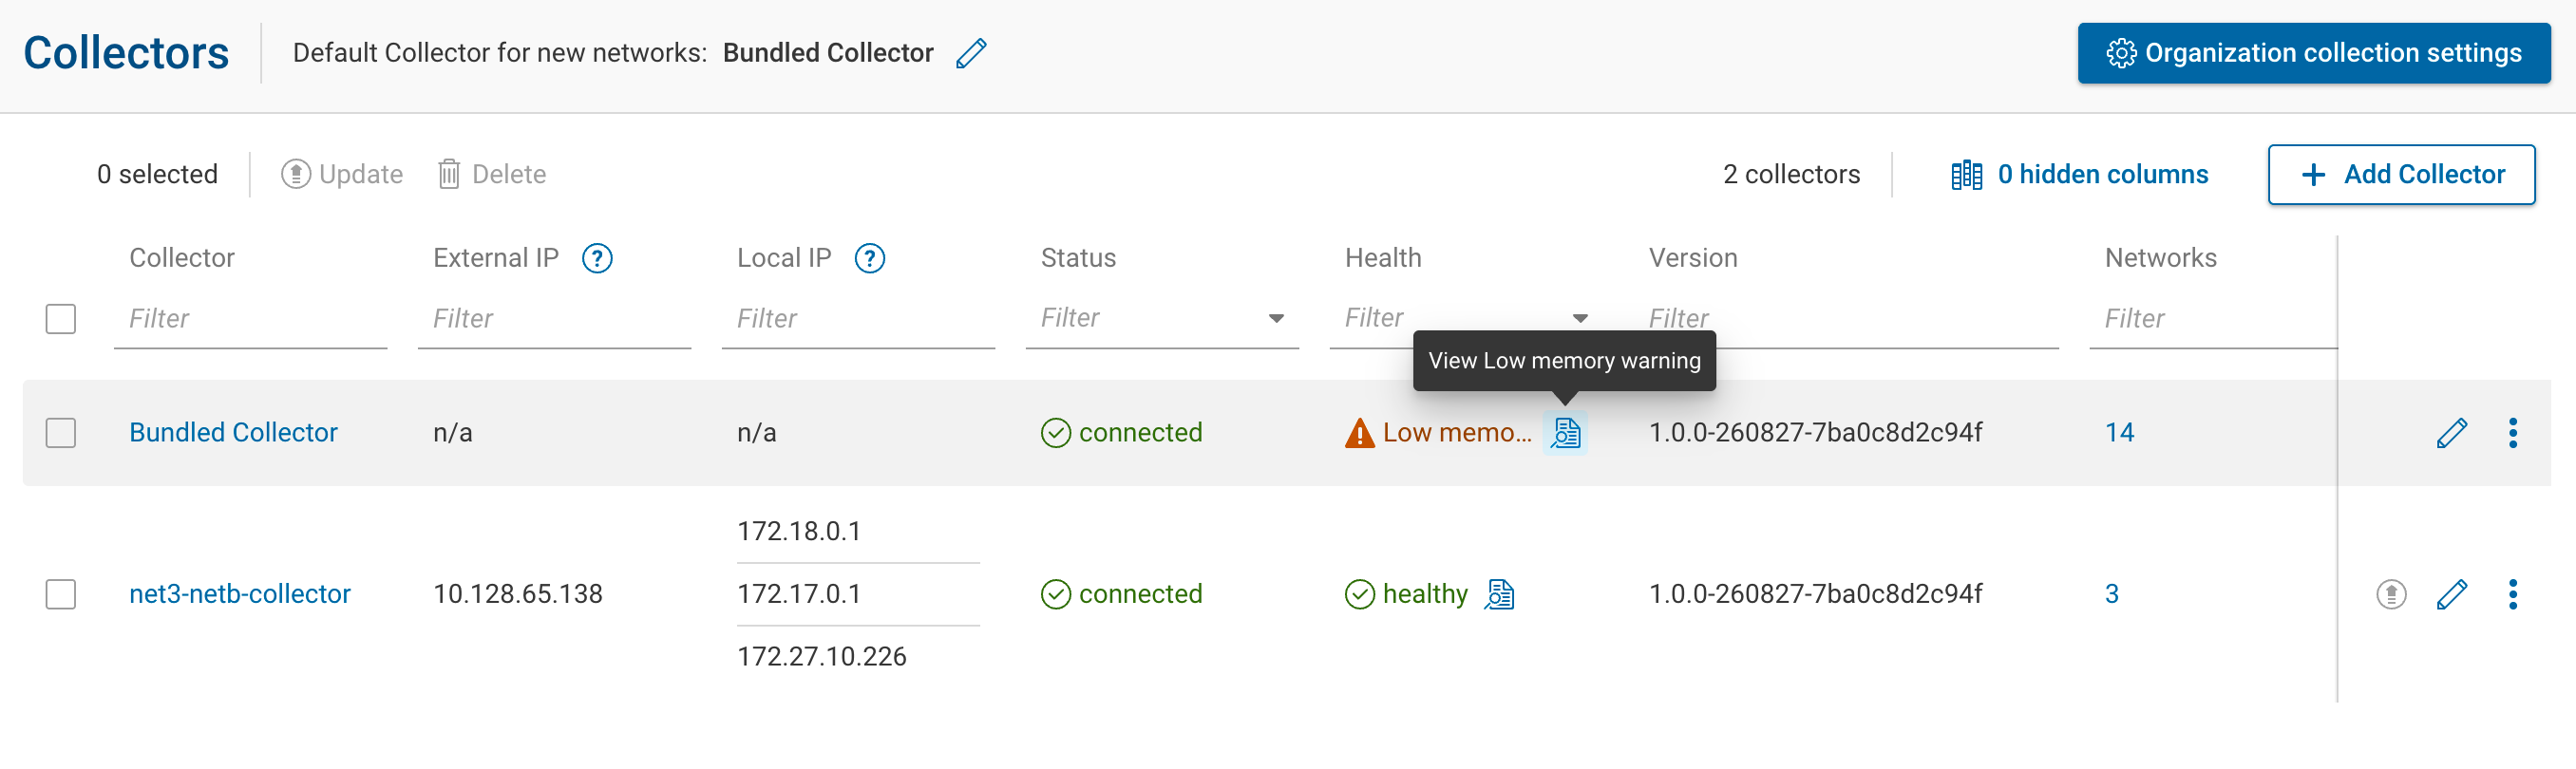Open the Bundled Collector link

[x=233, y=433]
